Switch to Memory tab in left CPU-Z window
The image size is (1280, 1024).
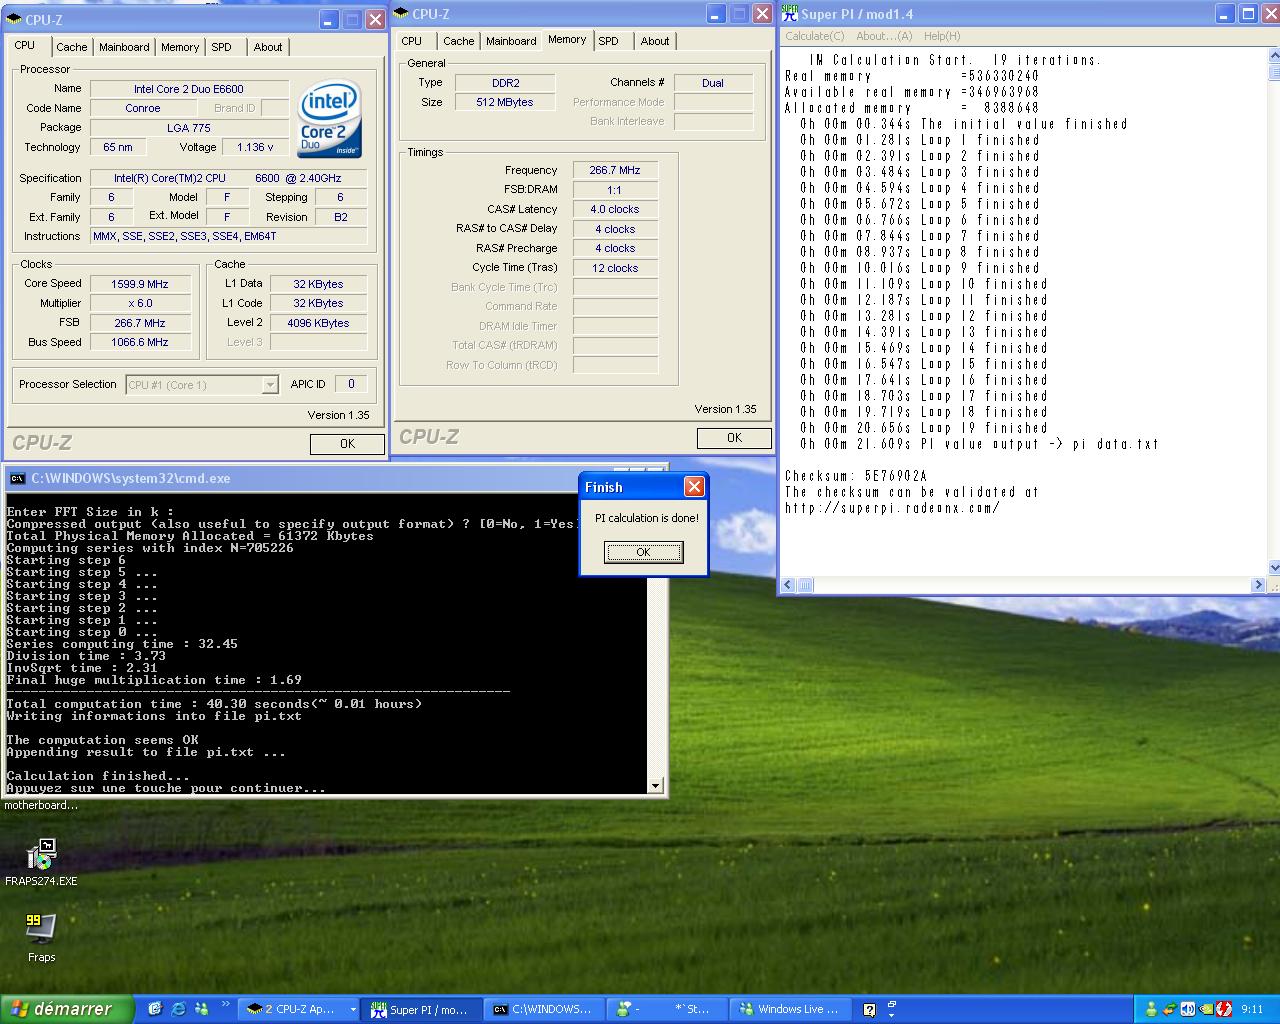tap(180, 47)
